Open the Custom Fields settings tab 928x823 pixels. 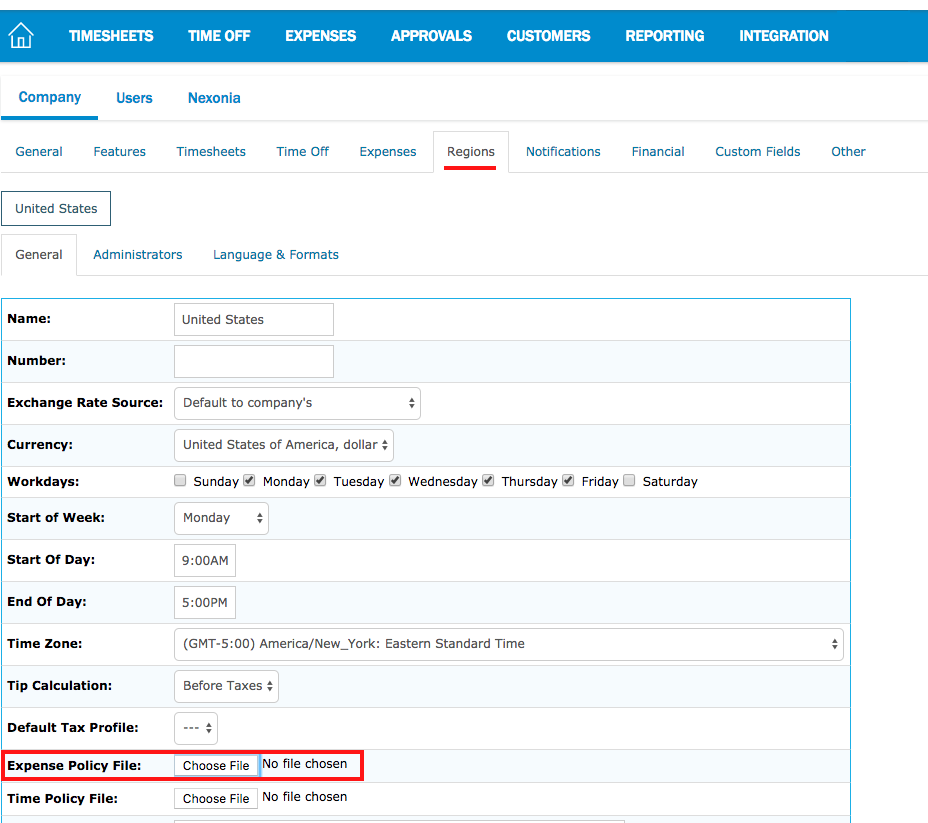pos(758,151)
